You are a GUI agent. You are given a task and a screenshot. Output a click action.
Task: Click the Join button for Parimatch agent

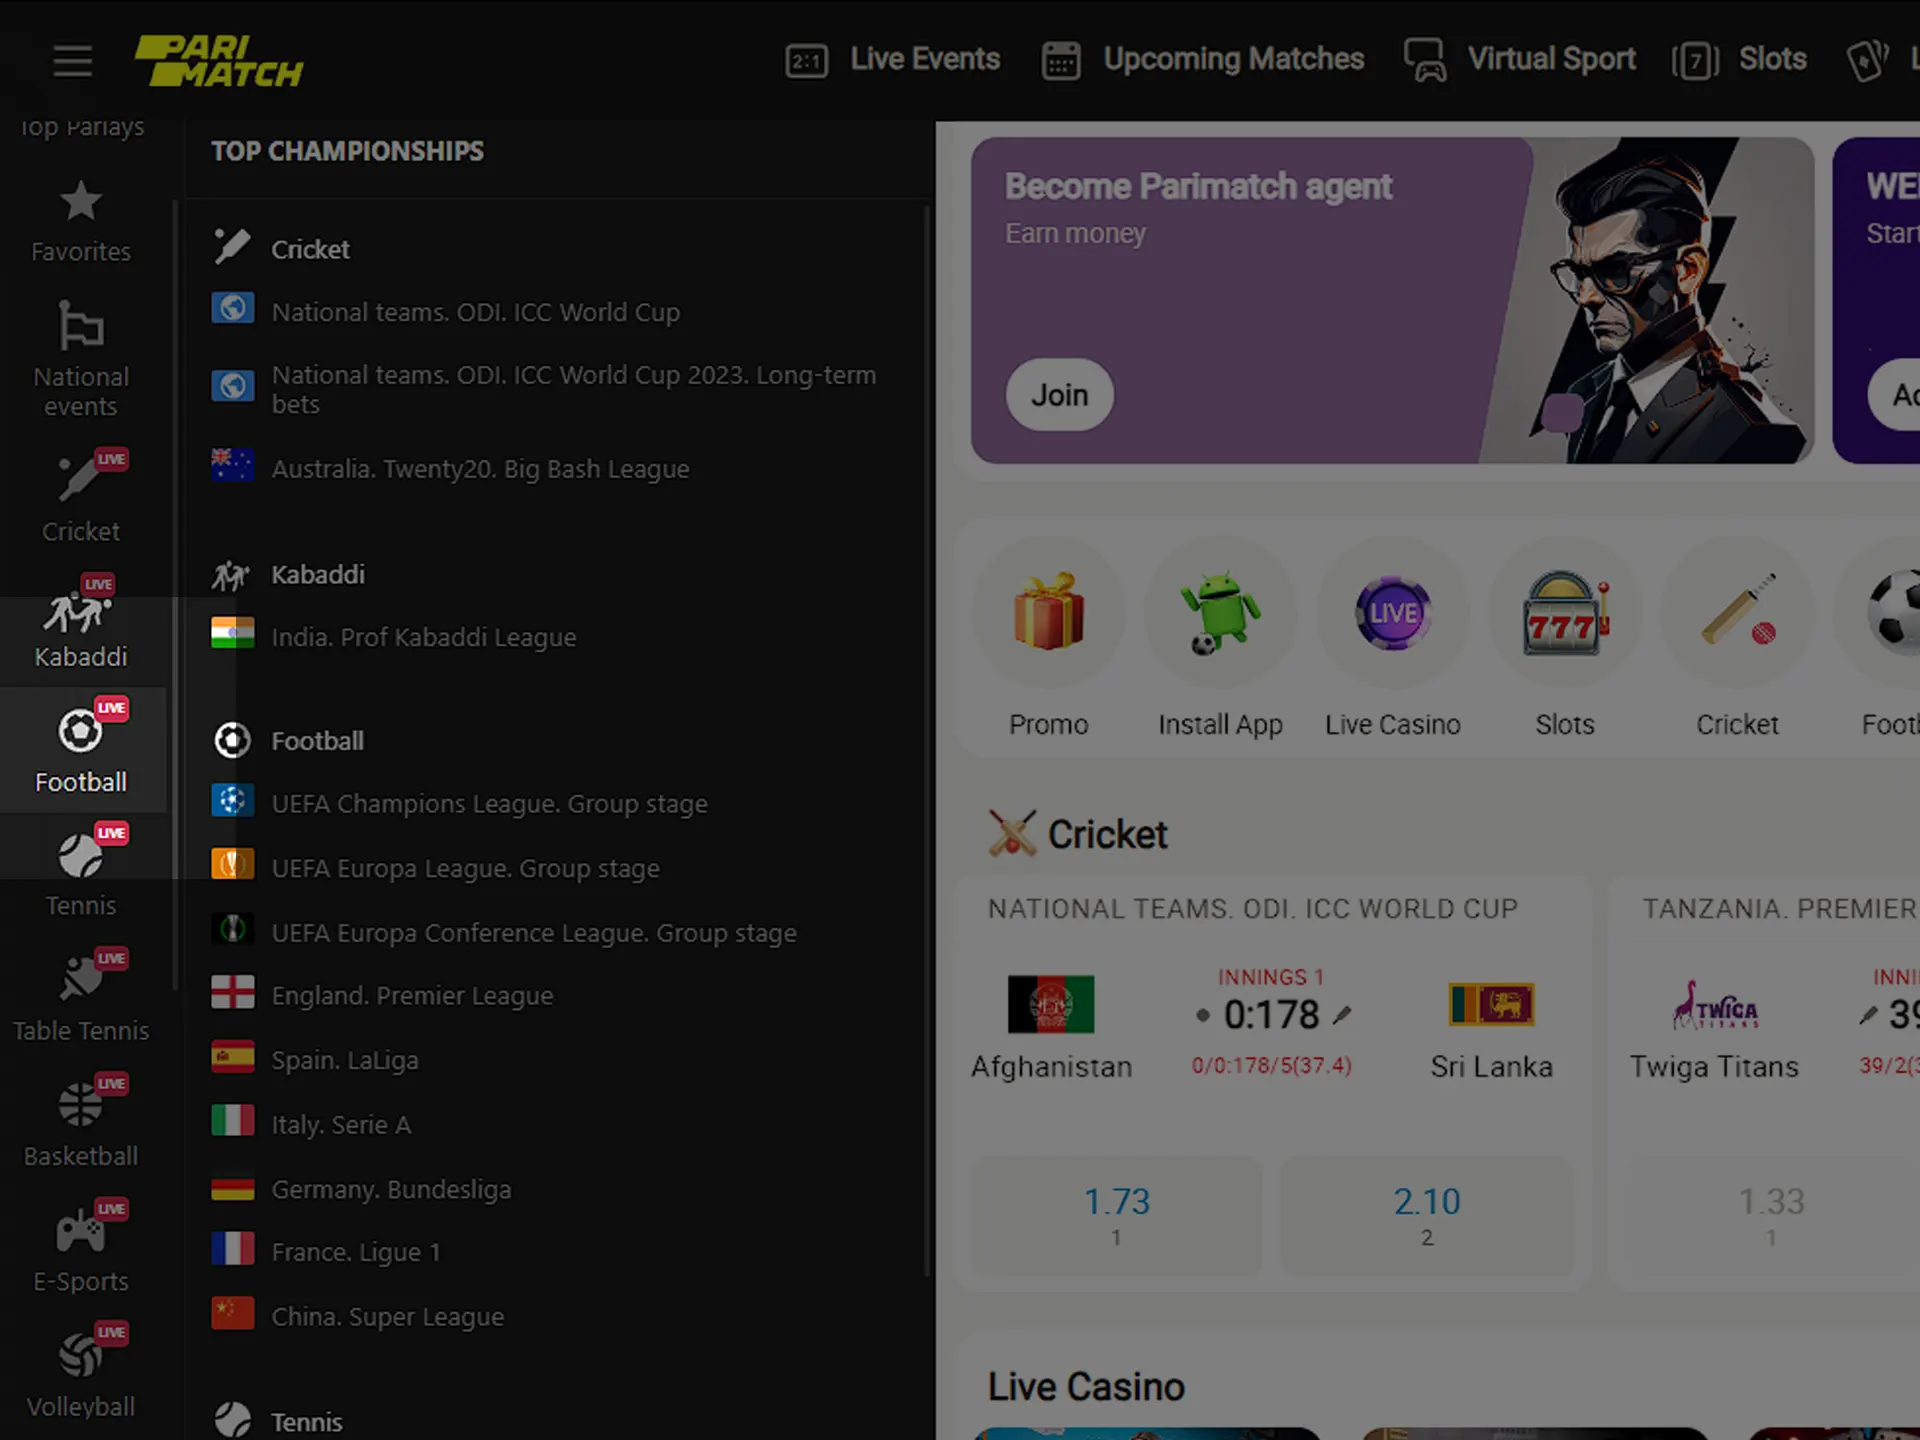pos(1060,395)
